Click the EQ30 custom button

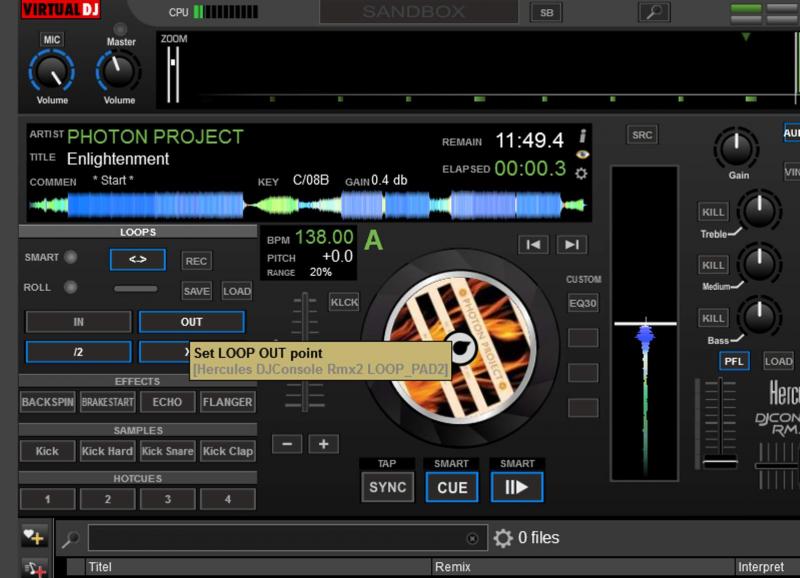pyautogui.click(x=583, y=303)
